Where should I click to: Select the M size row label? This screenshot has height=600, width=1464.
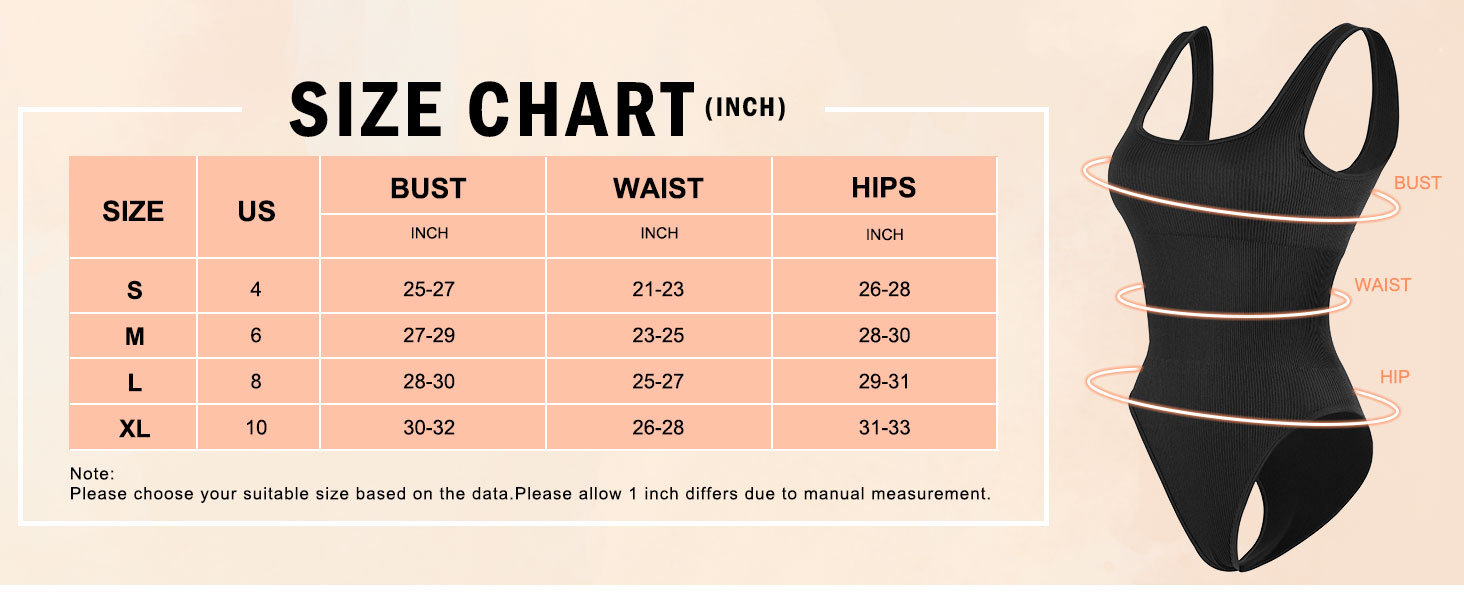pyautogui.click(x=134, y=337)
